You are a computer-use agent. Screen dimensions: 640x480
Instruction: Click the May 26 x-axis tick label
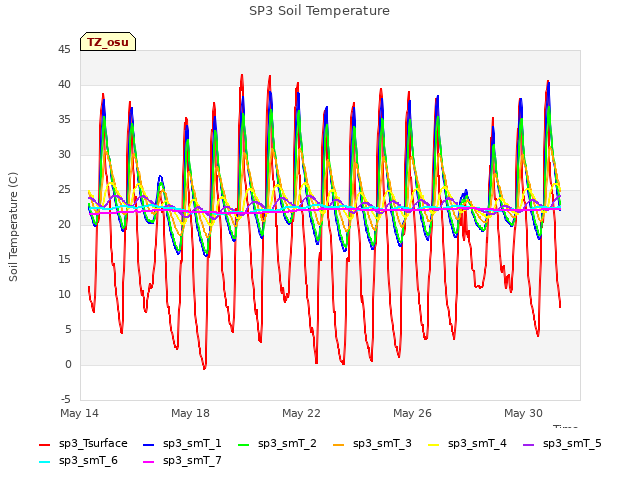point(412,413)
